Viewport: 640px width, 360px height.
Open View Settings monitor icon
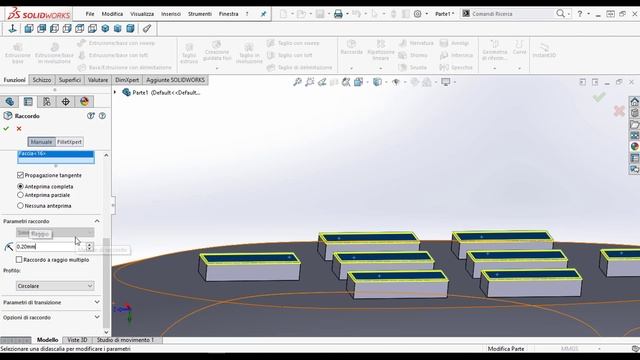[446, 82]
